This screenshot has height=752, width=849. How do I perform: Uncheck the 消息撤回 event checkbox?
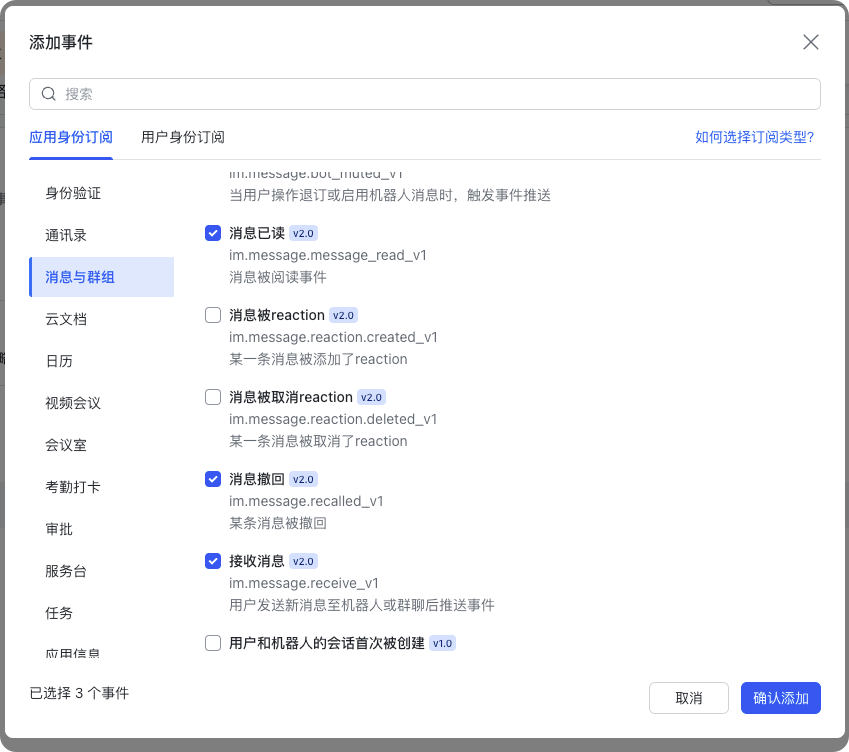tap(213, 479)
